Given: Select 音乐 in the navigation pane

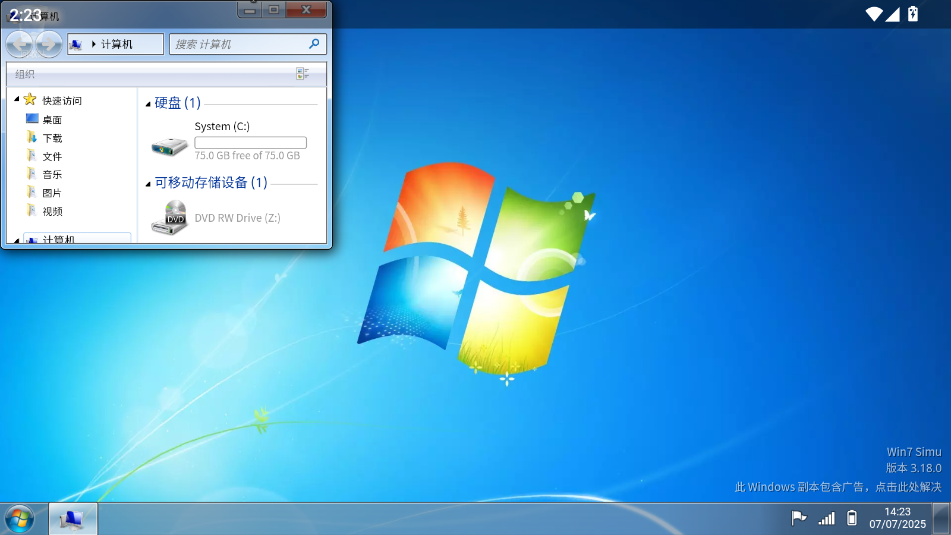Looking at the screenshot, I should coord(52,174).
